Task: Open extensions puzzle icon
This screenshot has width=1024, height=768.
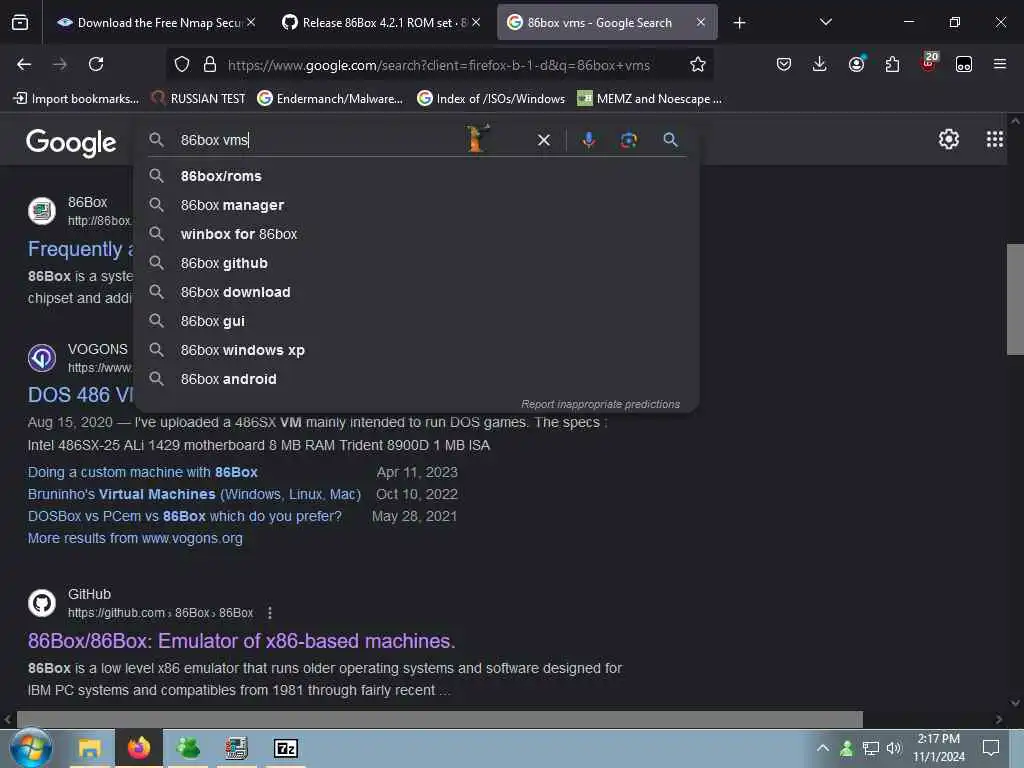Action: click(892, 64)
